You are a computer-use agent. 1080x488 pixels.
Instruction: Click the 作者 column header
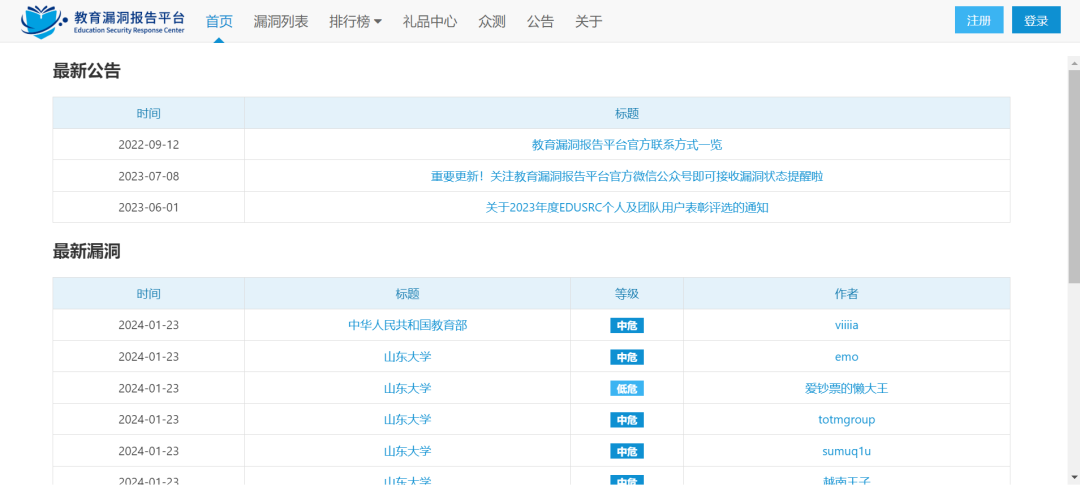pyautogui.click(x=847, y=294)
